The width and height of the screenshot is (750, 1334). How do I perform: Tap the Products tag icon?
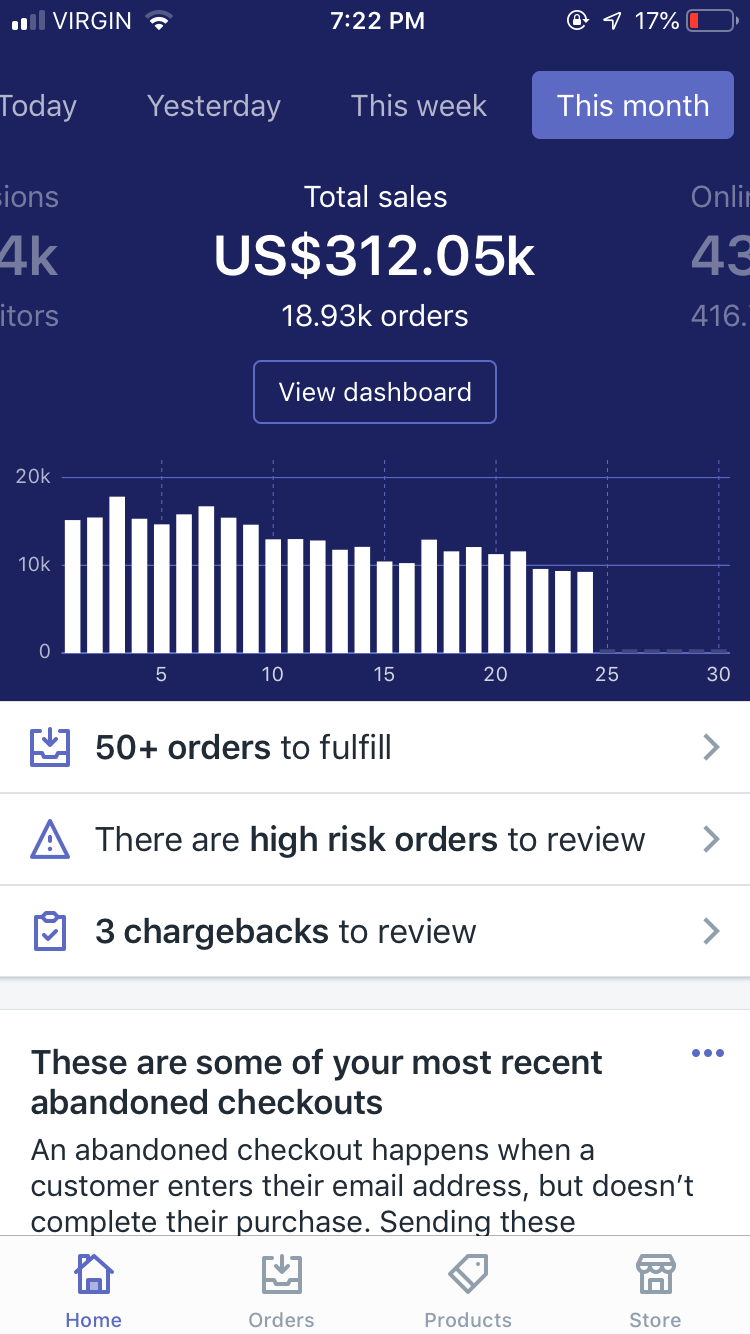[468, 1276]
